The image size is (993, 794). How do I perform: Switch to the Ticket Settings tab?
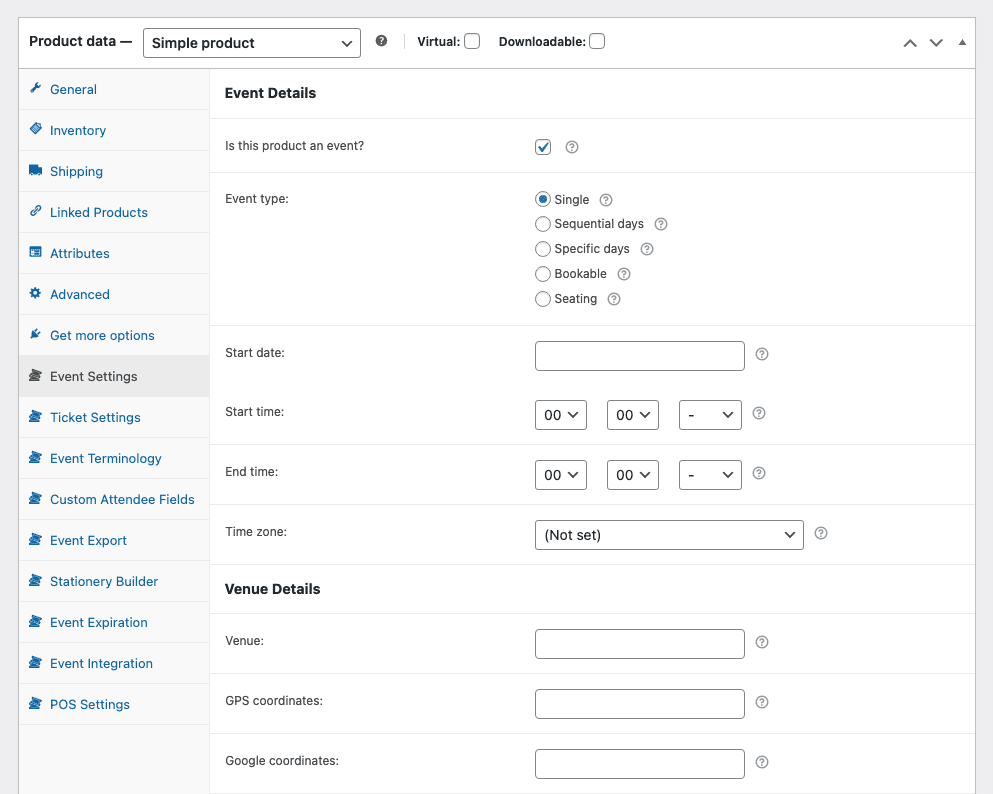click(x=95, y=417)
